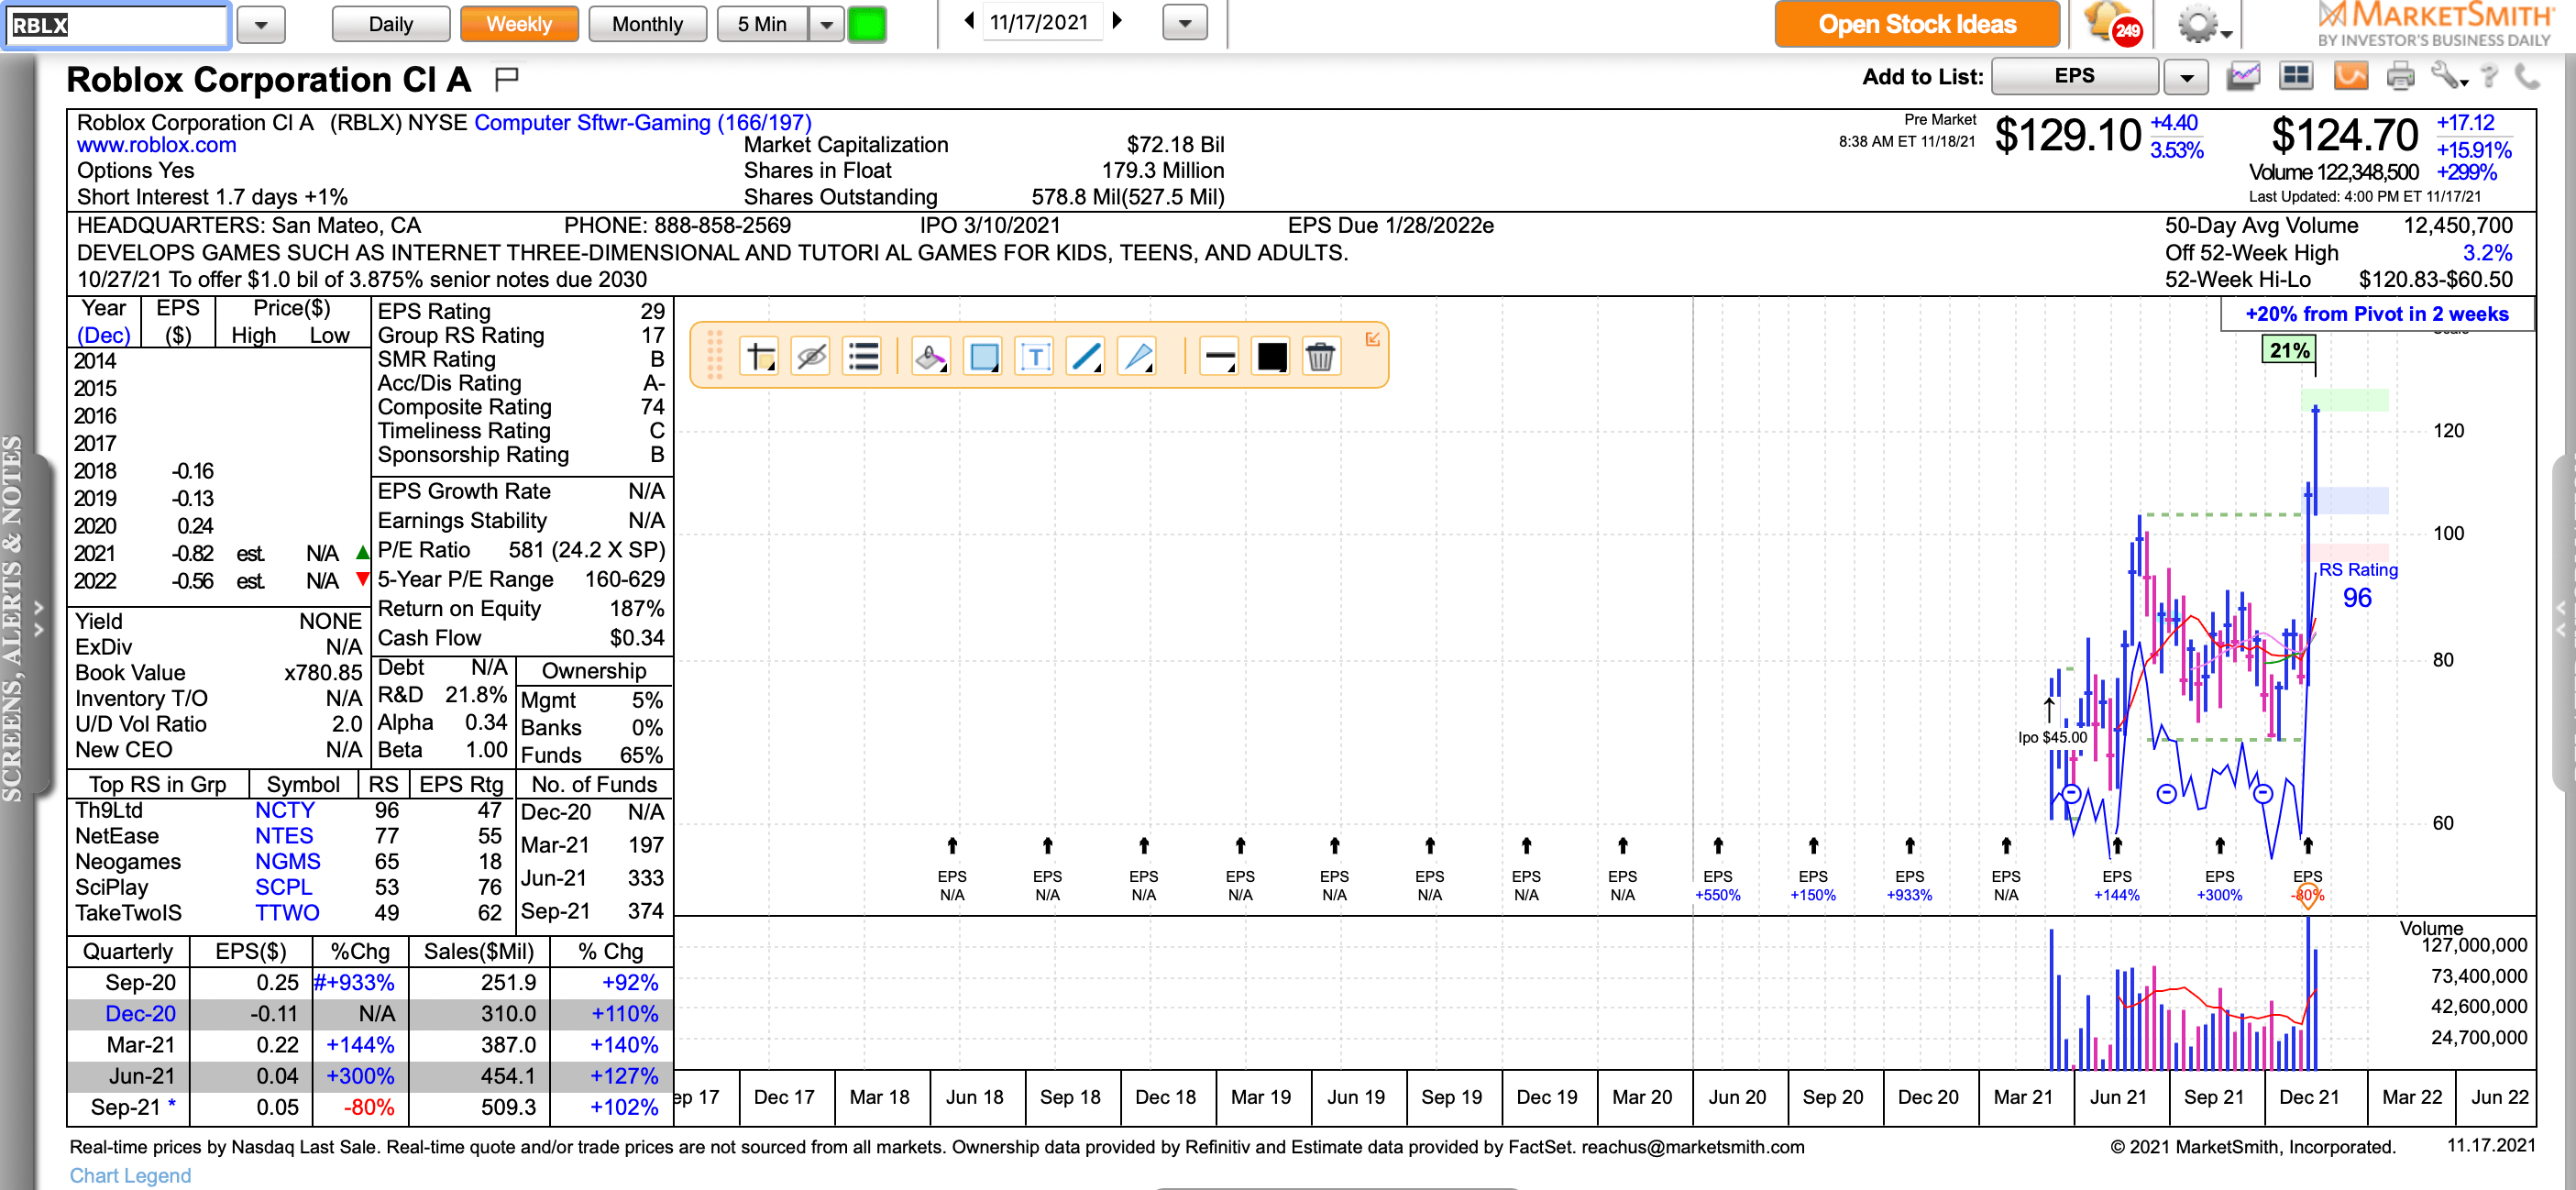Image resolution: width=2576 pixels, height=1190 pixels.
Task: Click the (Dec) fiscal year link
Action: 104,335
